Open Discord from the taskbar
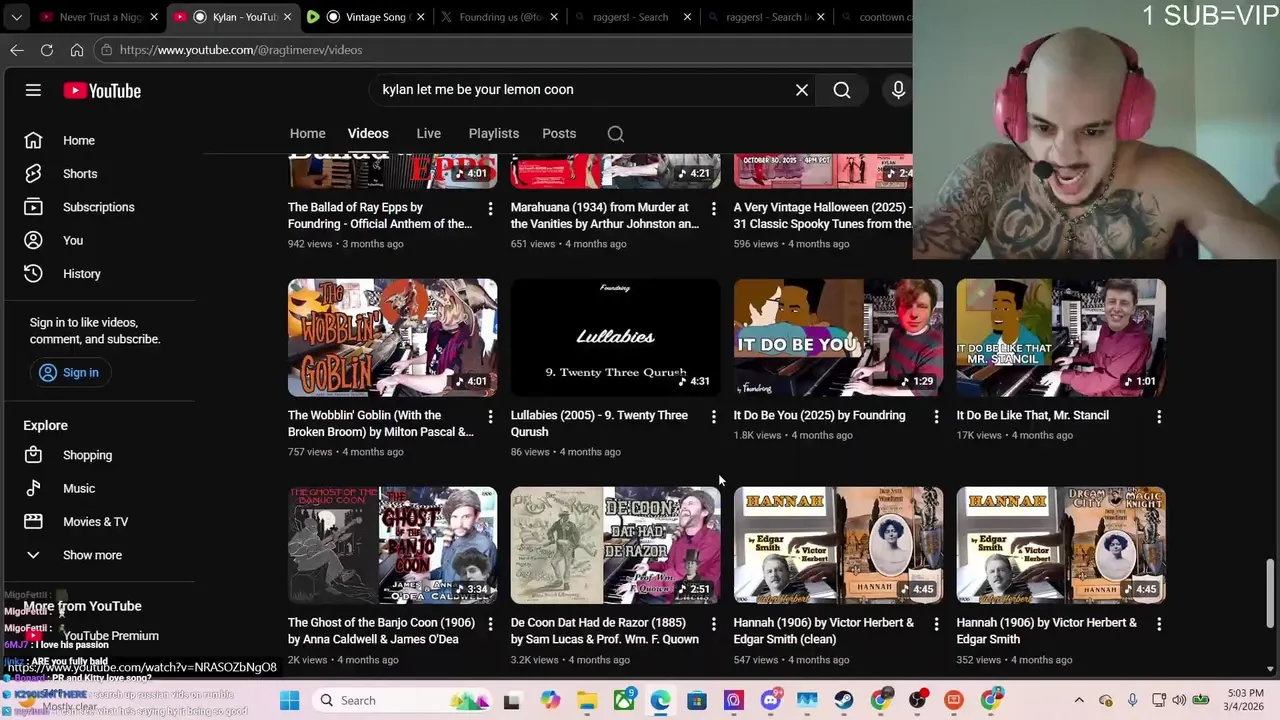 [x=770, y=700]
